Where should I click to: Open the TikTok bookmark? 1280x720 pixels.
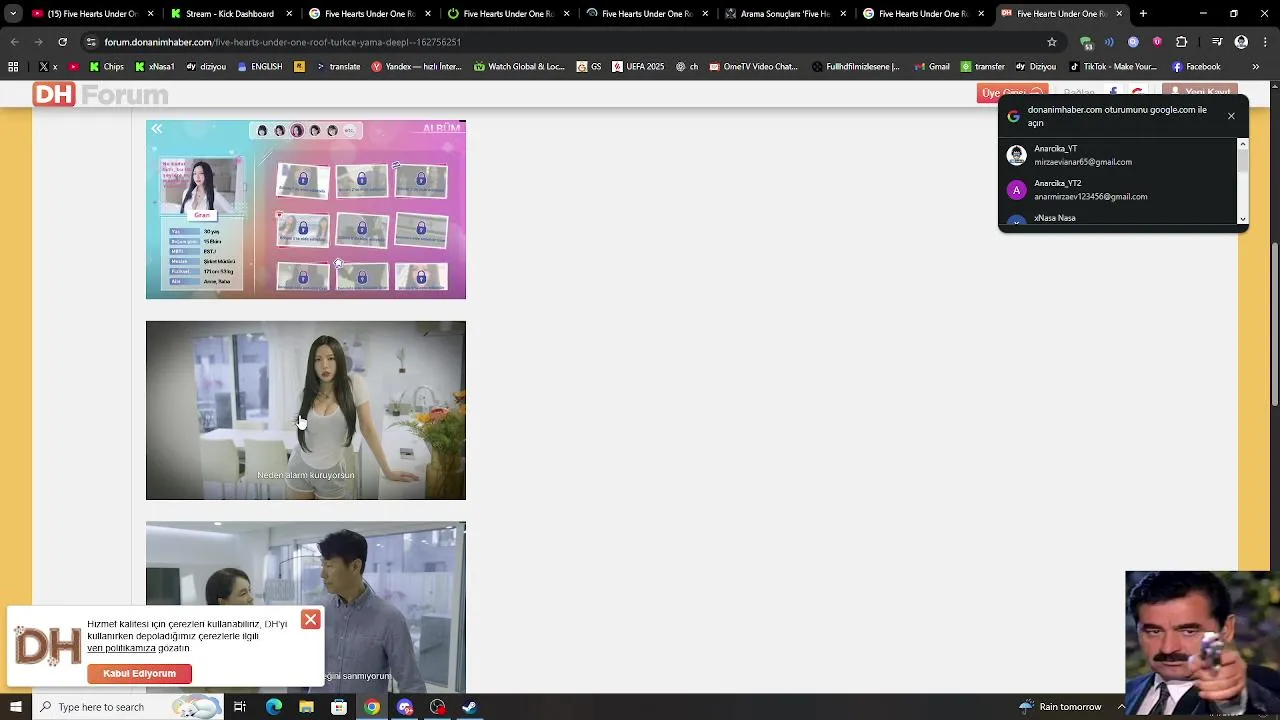click(1112, 67)
